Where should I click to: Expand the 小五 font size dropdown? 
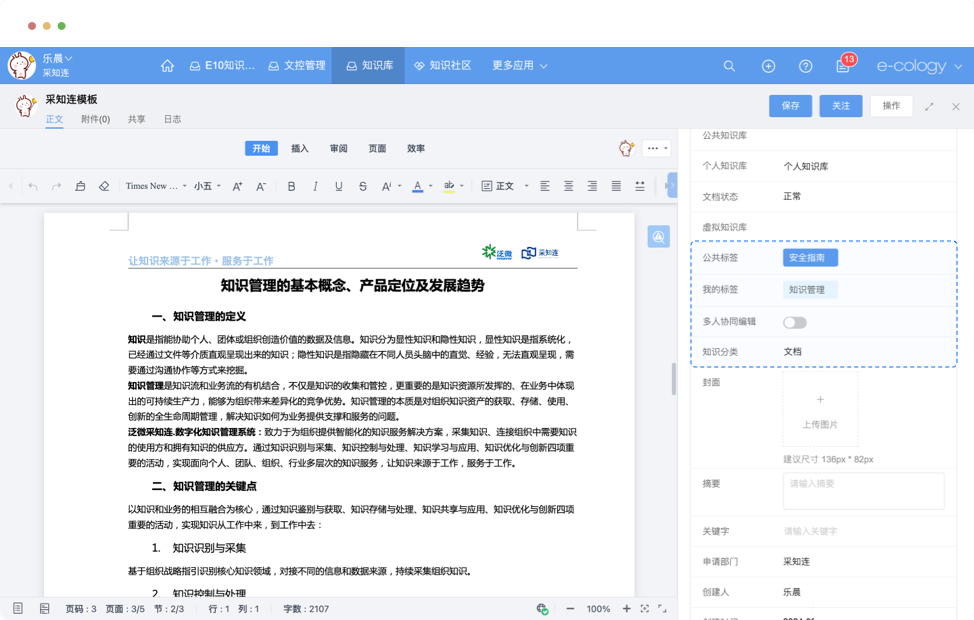pyautogui.click(x=208, y=186)
